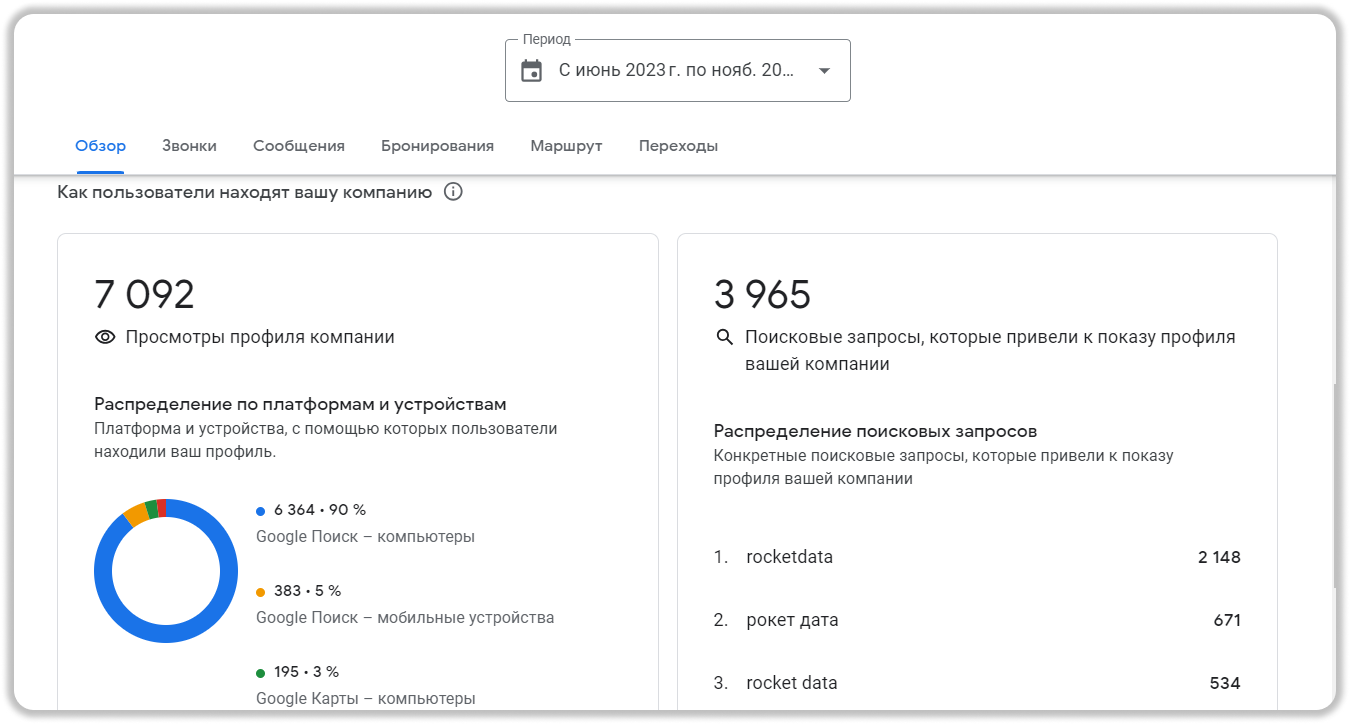Click the '383 • 5 %' value
The width and height of the screenshot is (1350, 724).
[308, 591]
